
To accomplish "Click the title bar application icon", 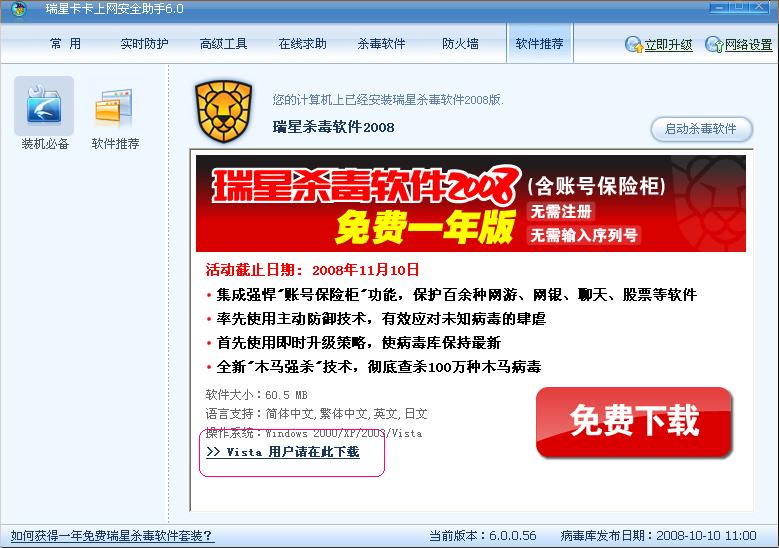I will (18, 8).
